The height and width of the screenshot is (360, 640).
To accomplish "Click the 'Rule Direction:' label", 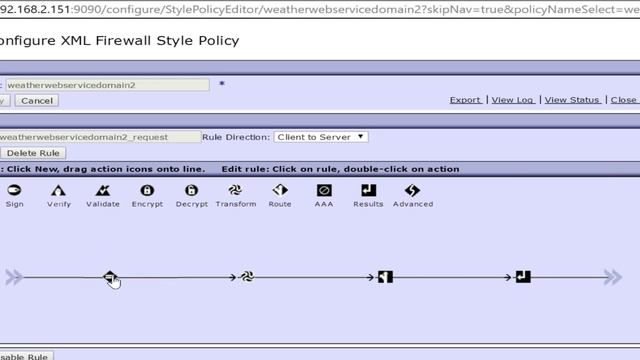I will pos(236,137).
